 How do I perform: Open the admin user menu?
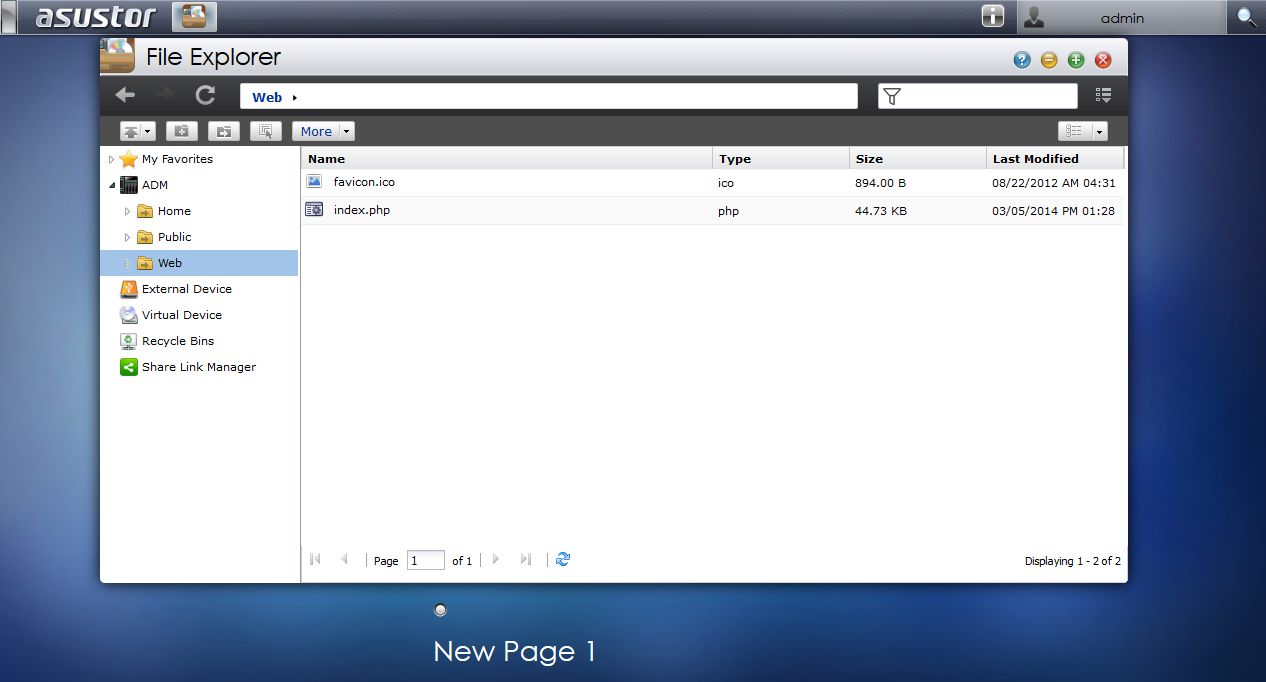tap(1121, 17)
